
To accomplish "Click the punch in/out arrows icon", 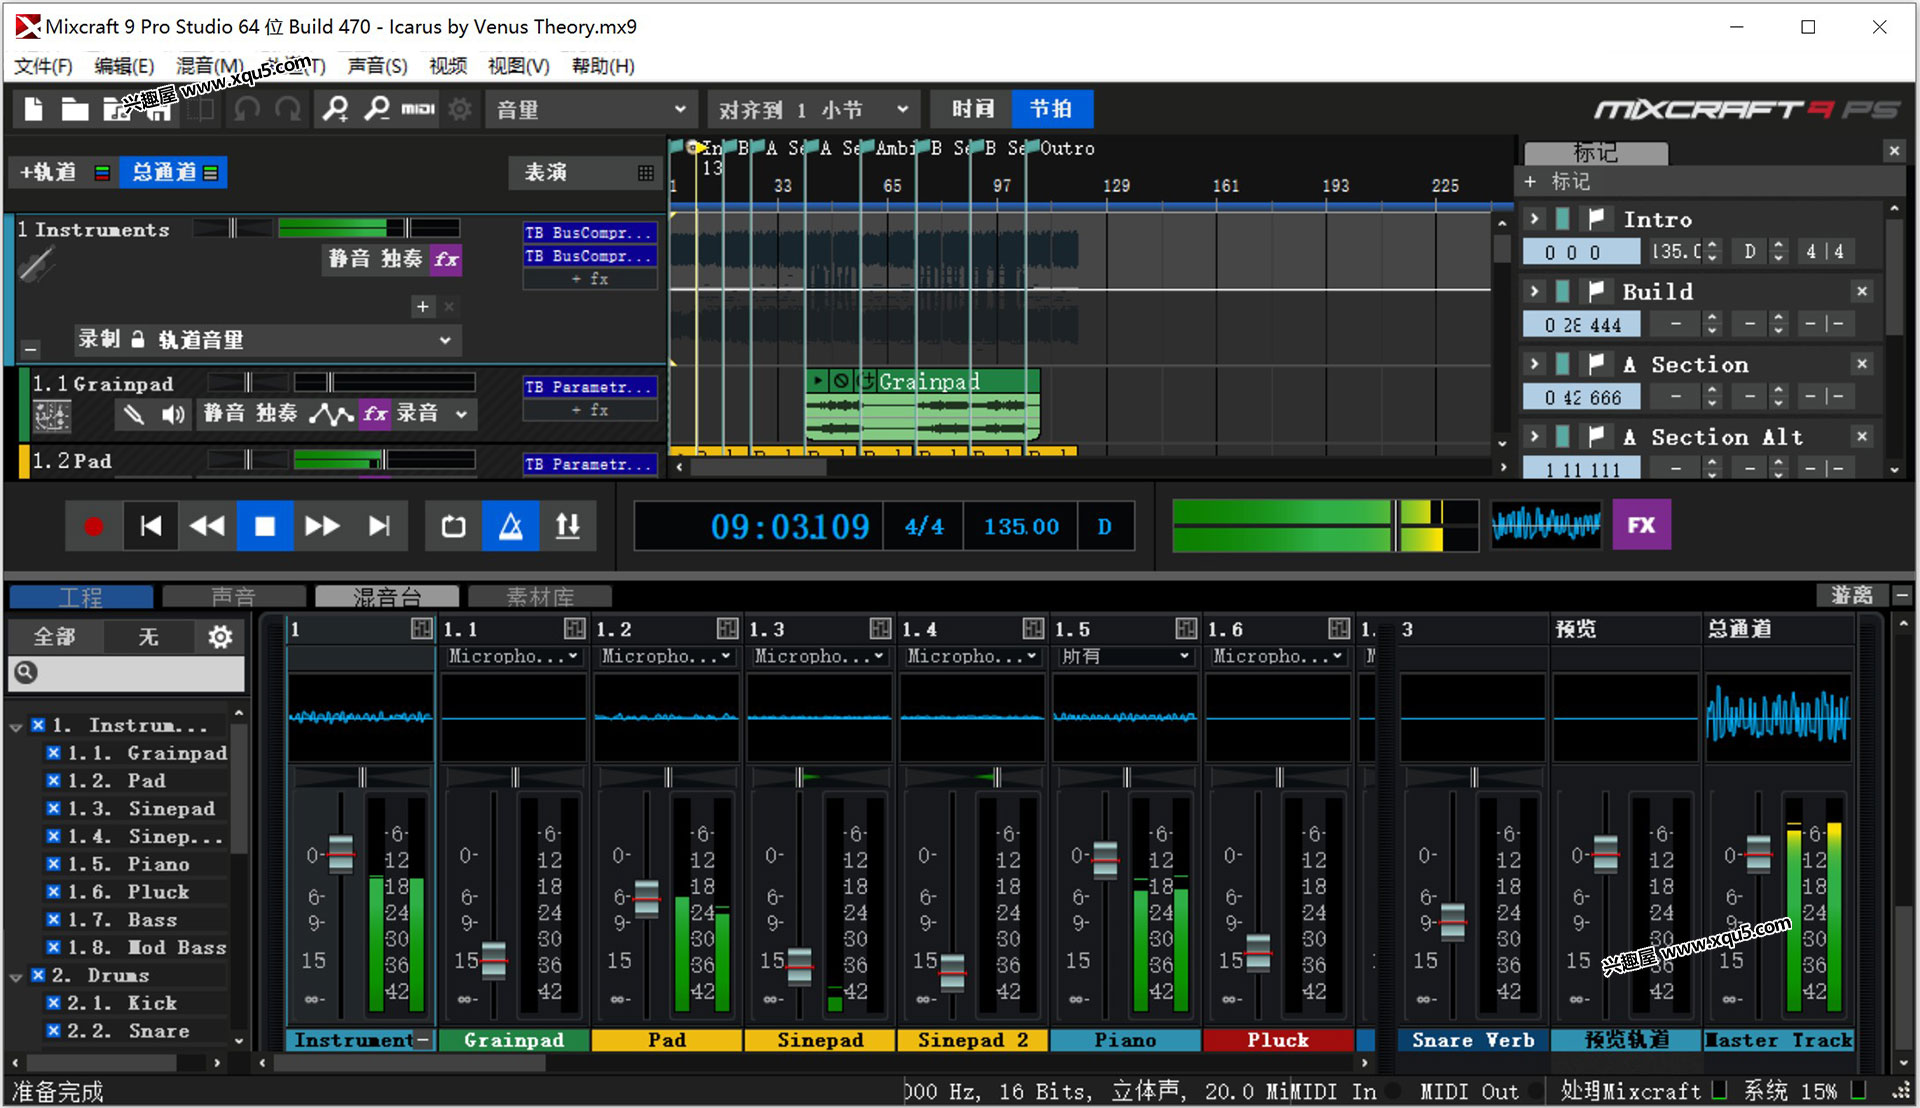I will point(568,526).
